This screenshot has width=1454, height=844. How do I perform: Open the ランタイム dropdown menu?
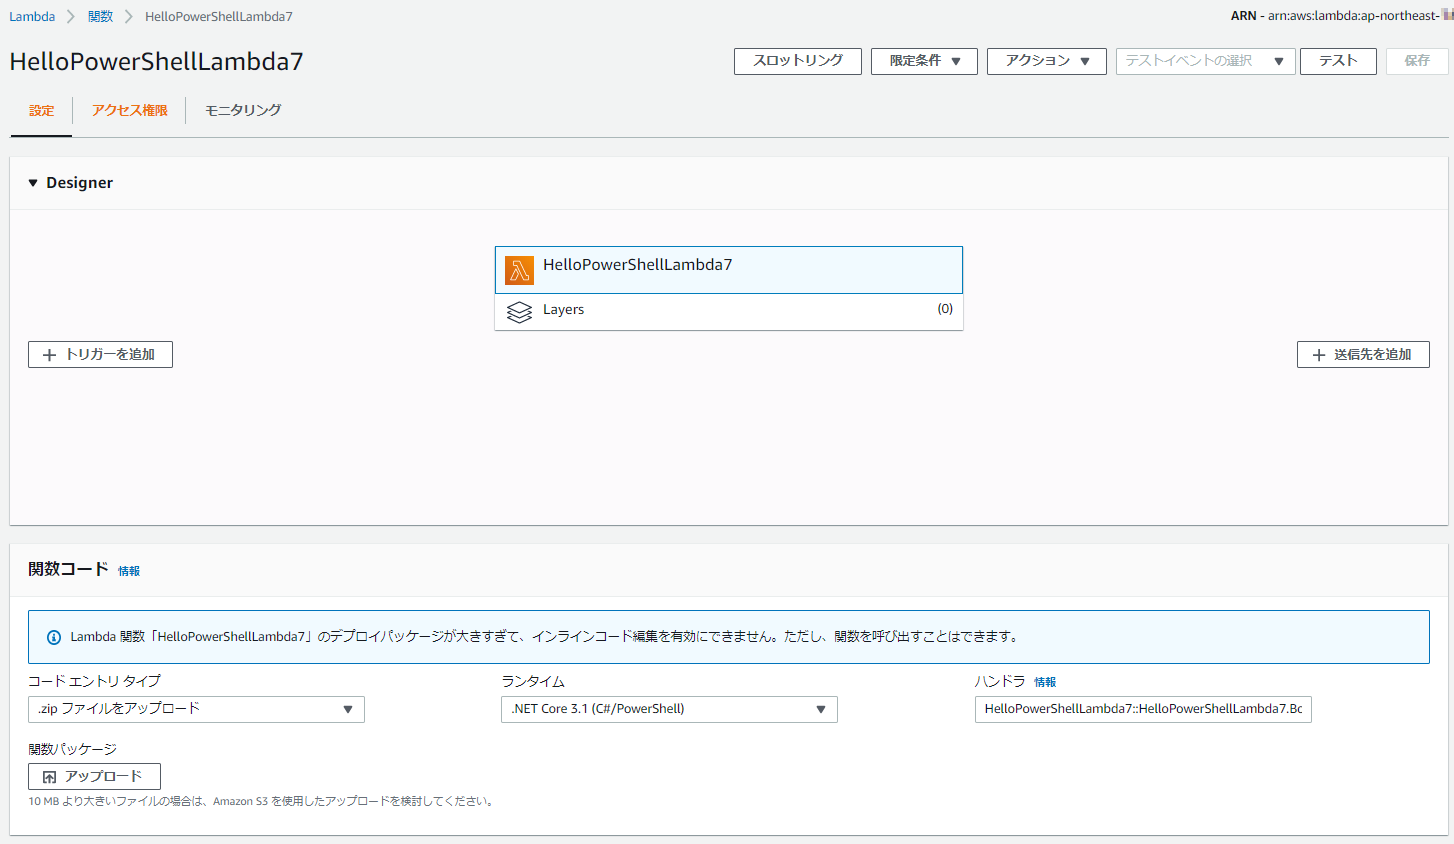coord(669,709)
